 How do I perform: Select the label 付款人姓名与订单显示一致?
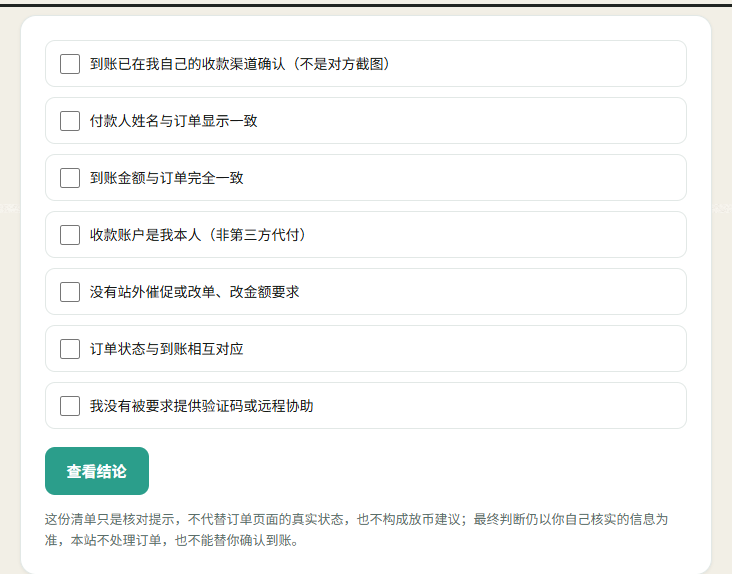[x=174, y=121]
